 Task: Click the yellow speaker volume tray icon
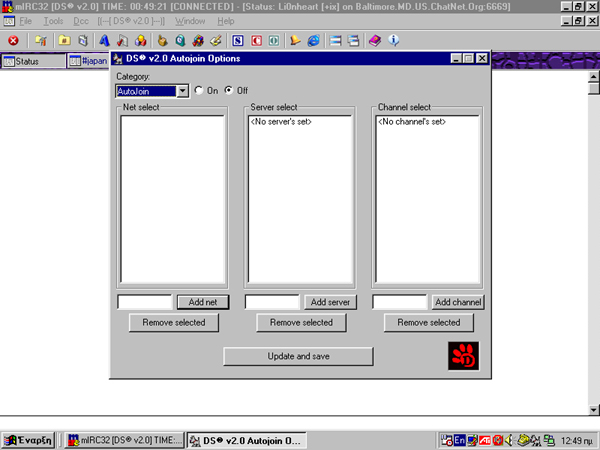point(509,440)
